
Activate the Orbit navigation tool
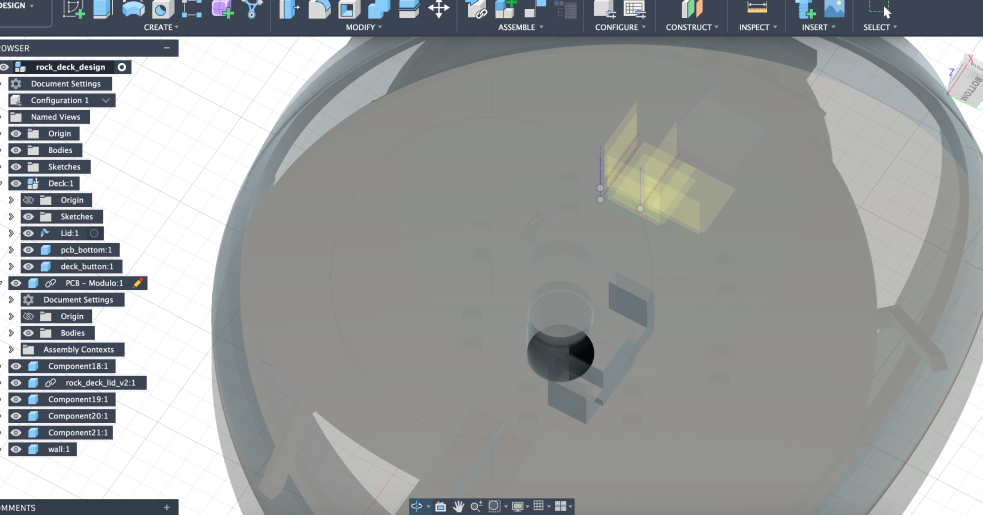coord(418,506)
